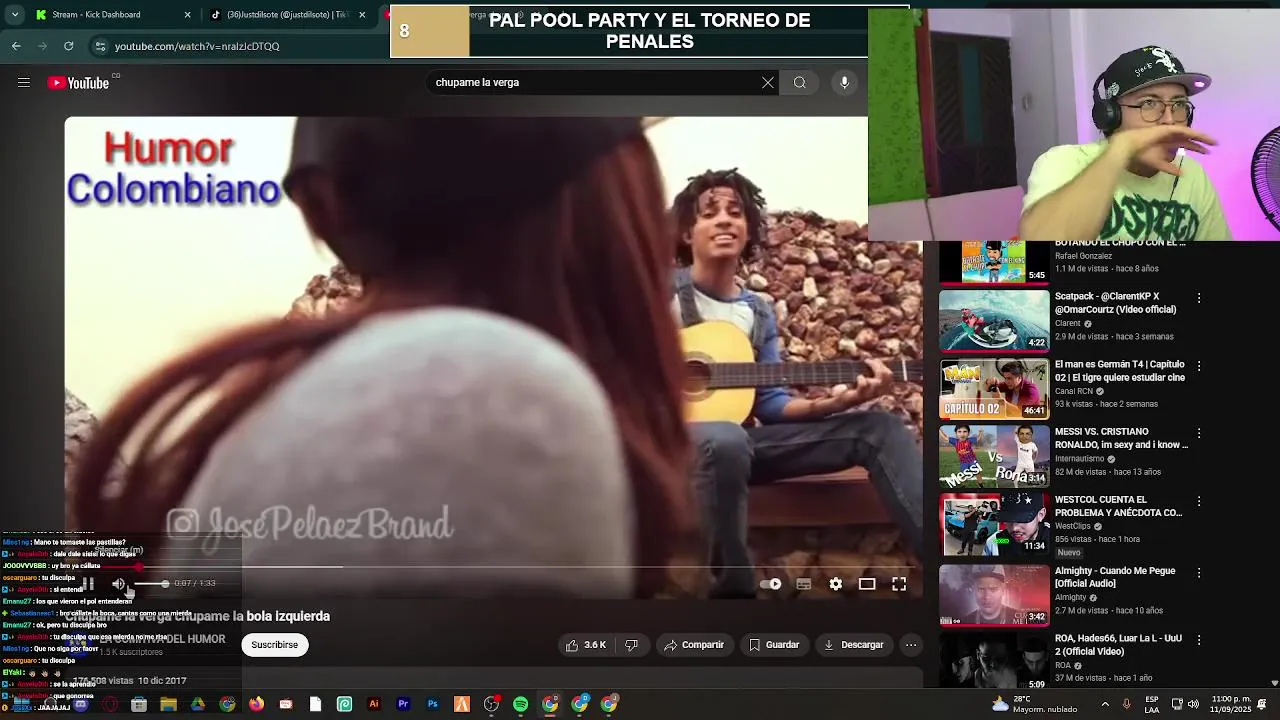Open options for Almighty Cuando Me Pegue
The width and height of the screenshot is (1280, 720).
pyautogui.click(x=1199, y=572)
